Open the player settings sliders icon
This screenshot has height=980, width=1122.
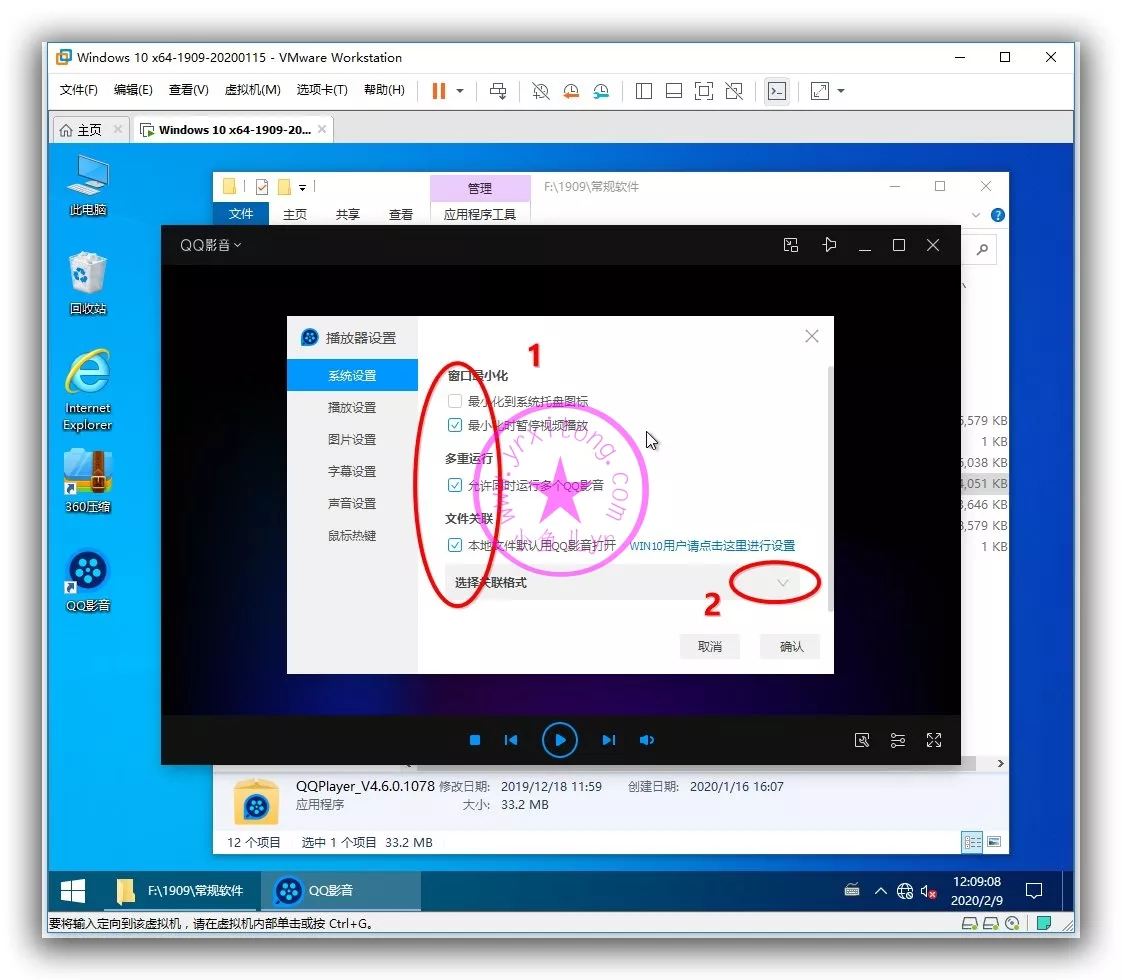(898, 740)
